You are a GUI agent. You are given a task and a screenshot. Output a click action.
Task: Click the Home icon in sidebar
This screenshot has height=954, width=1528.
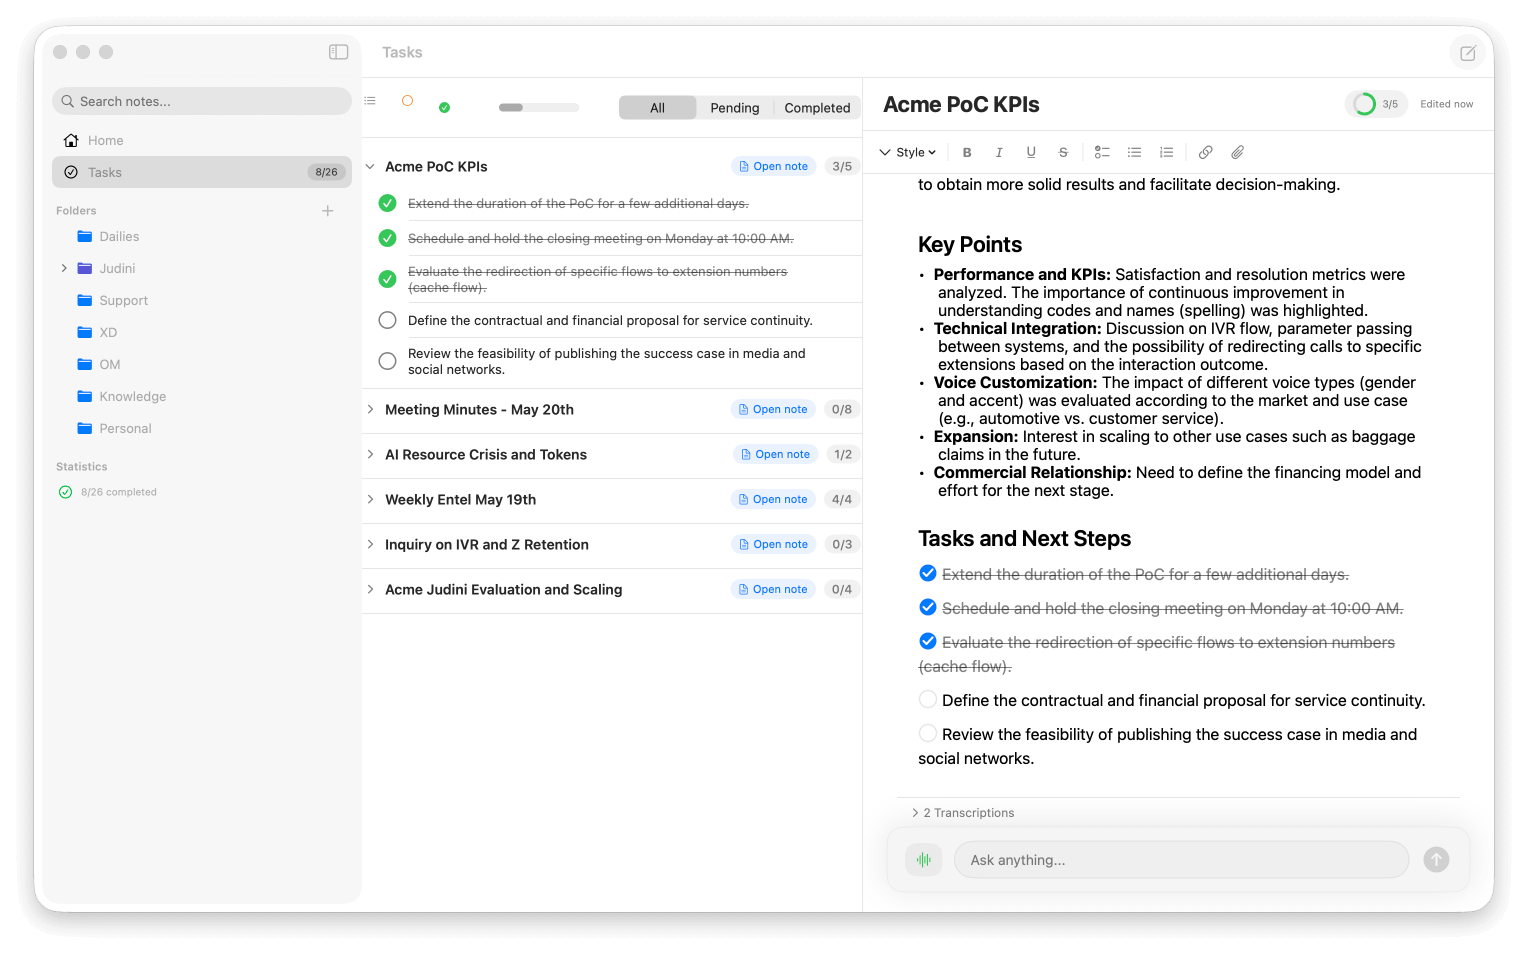tap(71, 140)
